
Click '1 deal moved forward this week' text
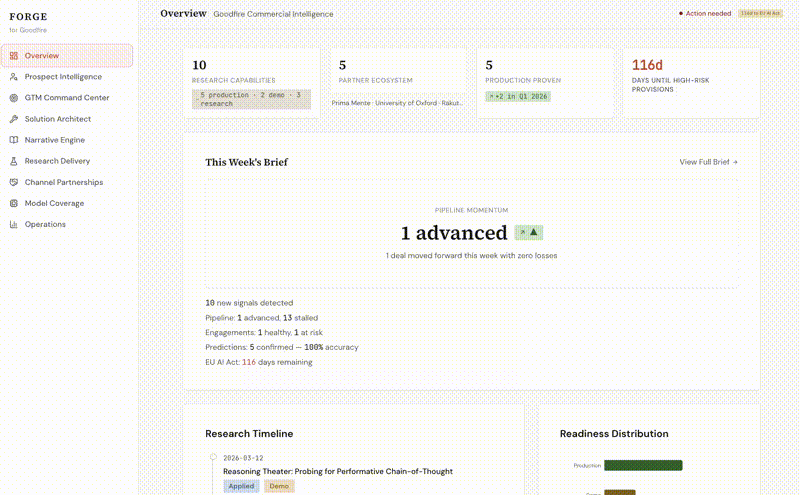click(471, 256)
